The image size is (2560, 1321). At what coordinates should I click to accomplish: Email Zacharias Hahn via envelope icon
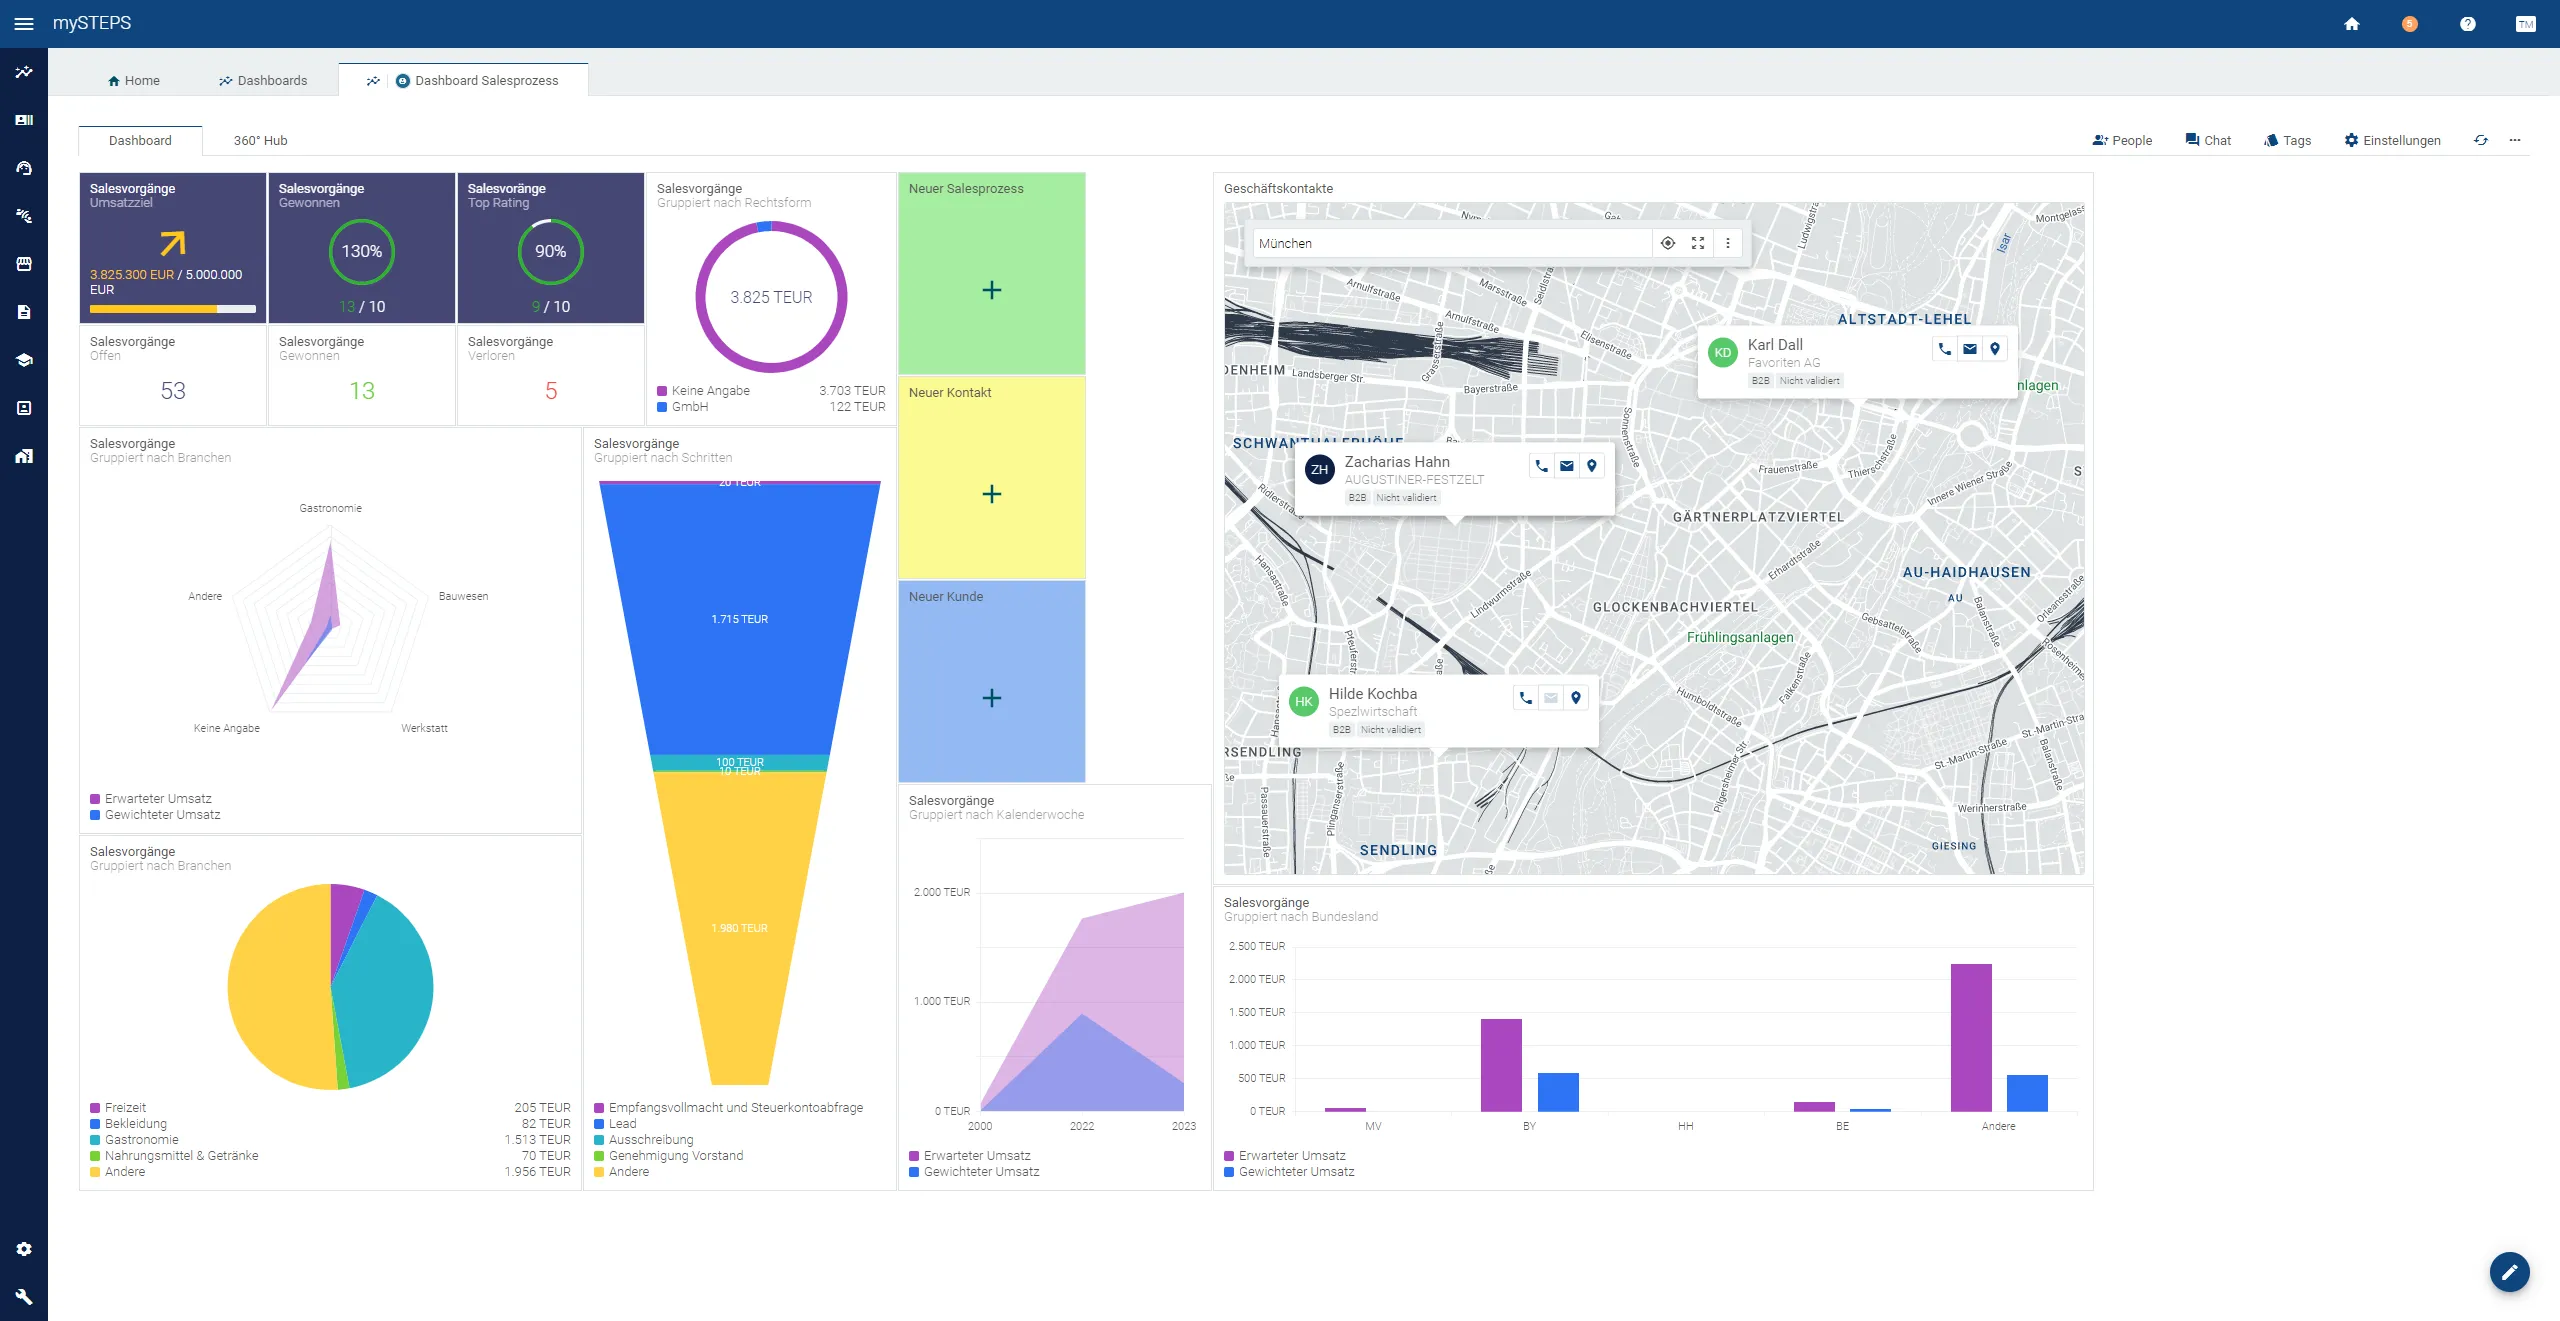coord(1566,466)
